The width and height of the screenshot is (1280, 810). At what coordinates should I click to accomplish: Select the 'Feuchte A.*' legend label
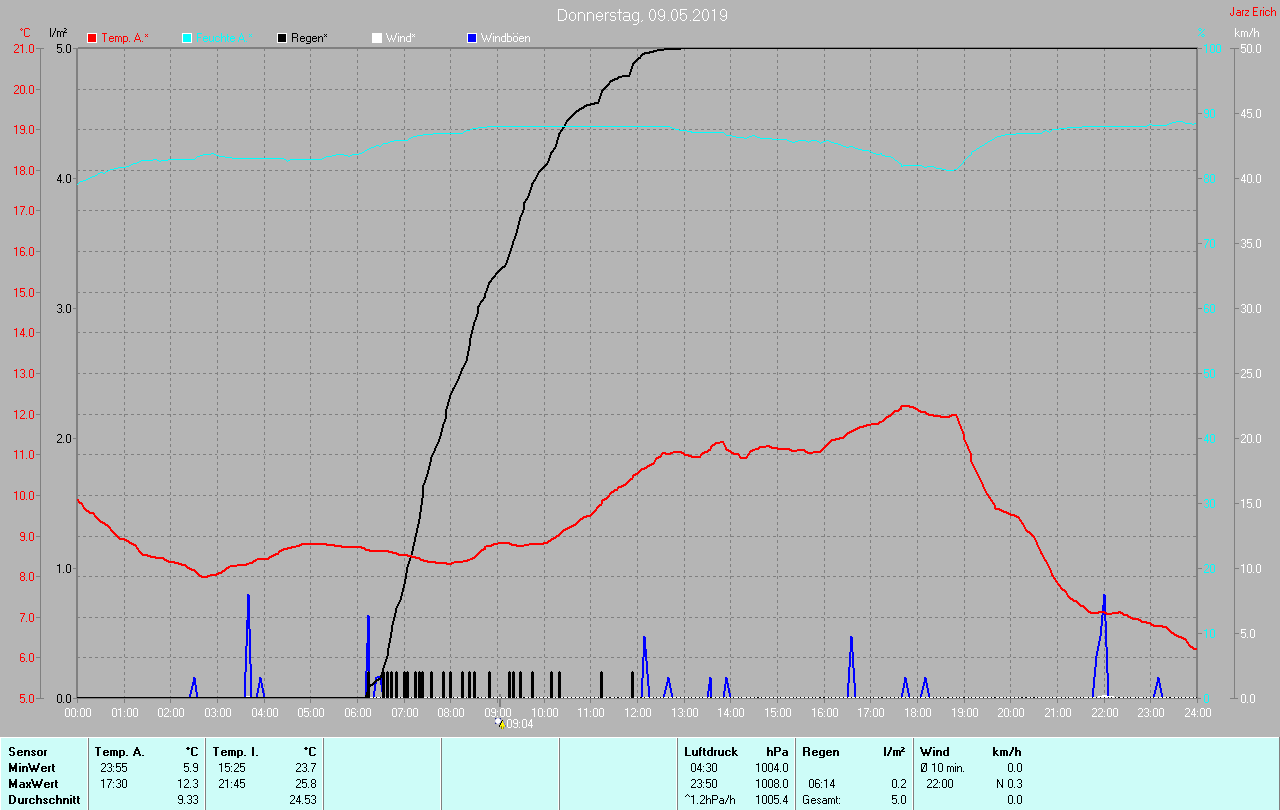pos(222,38)
